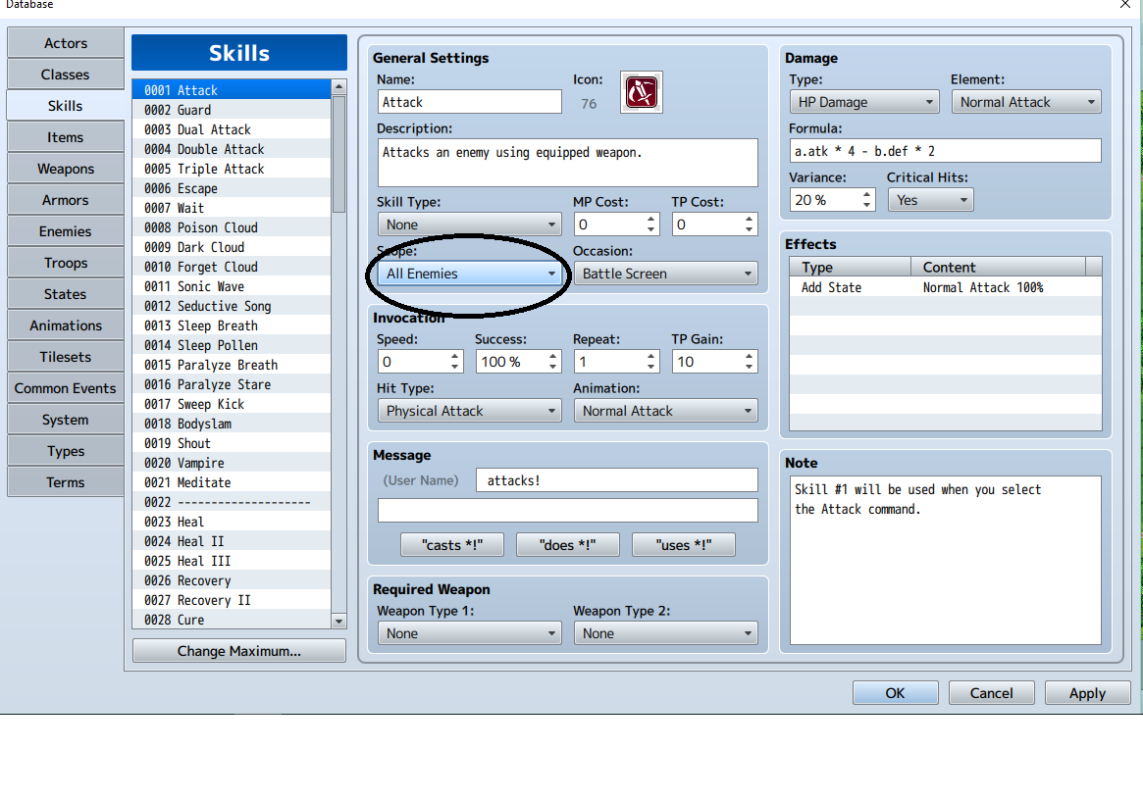This screenshot has width=1143, height=800.
Task: Open the Items tab
Action: point(66,137)
